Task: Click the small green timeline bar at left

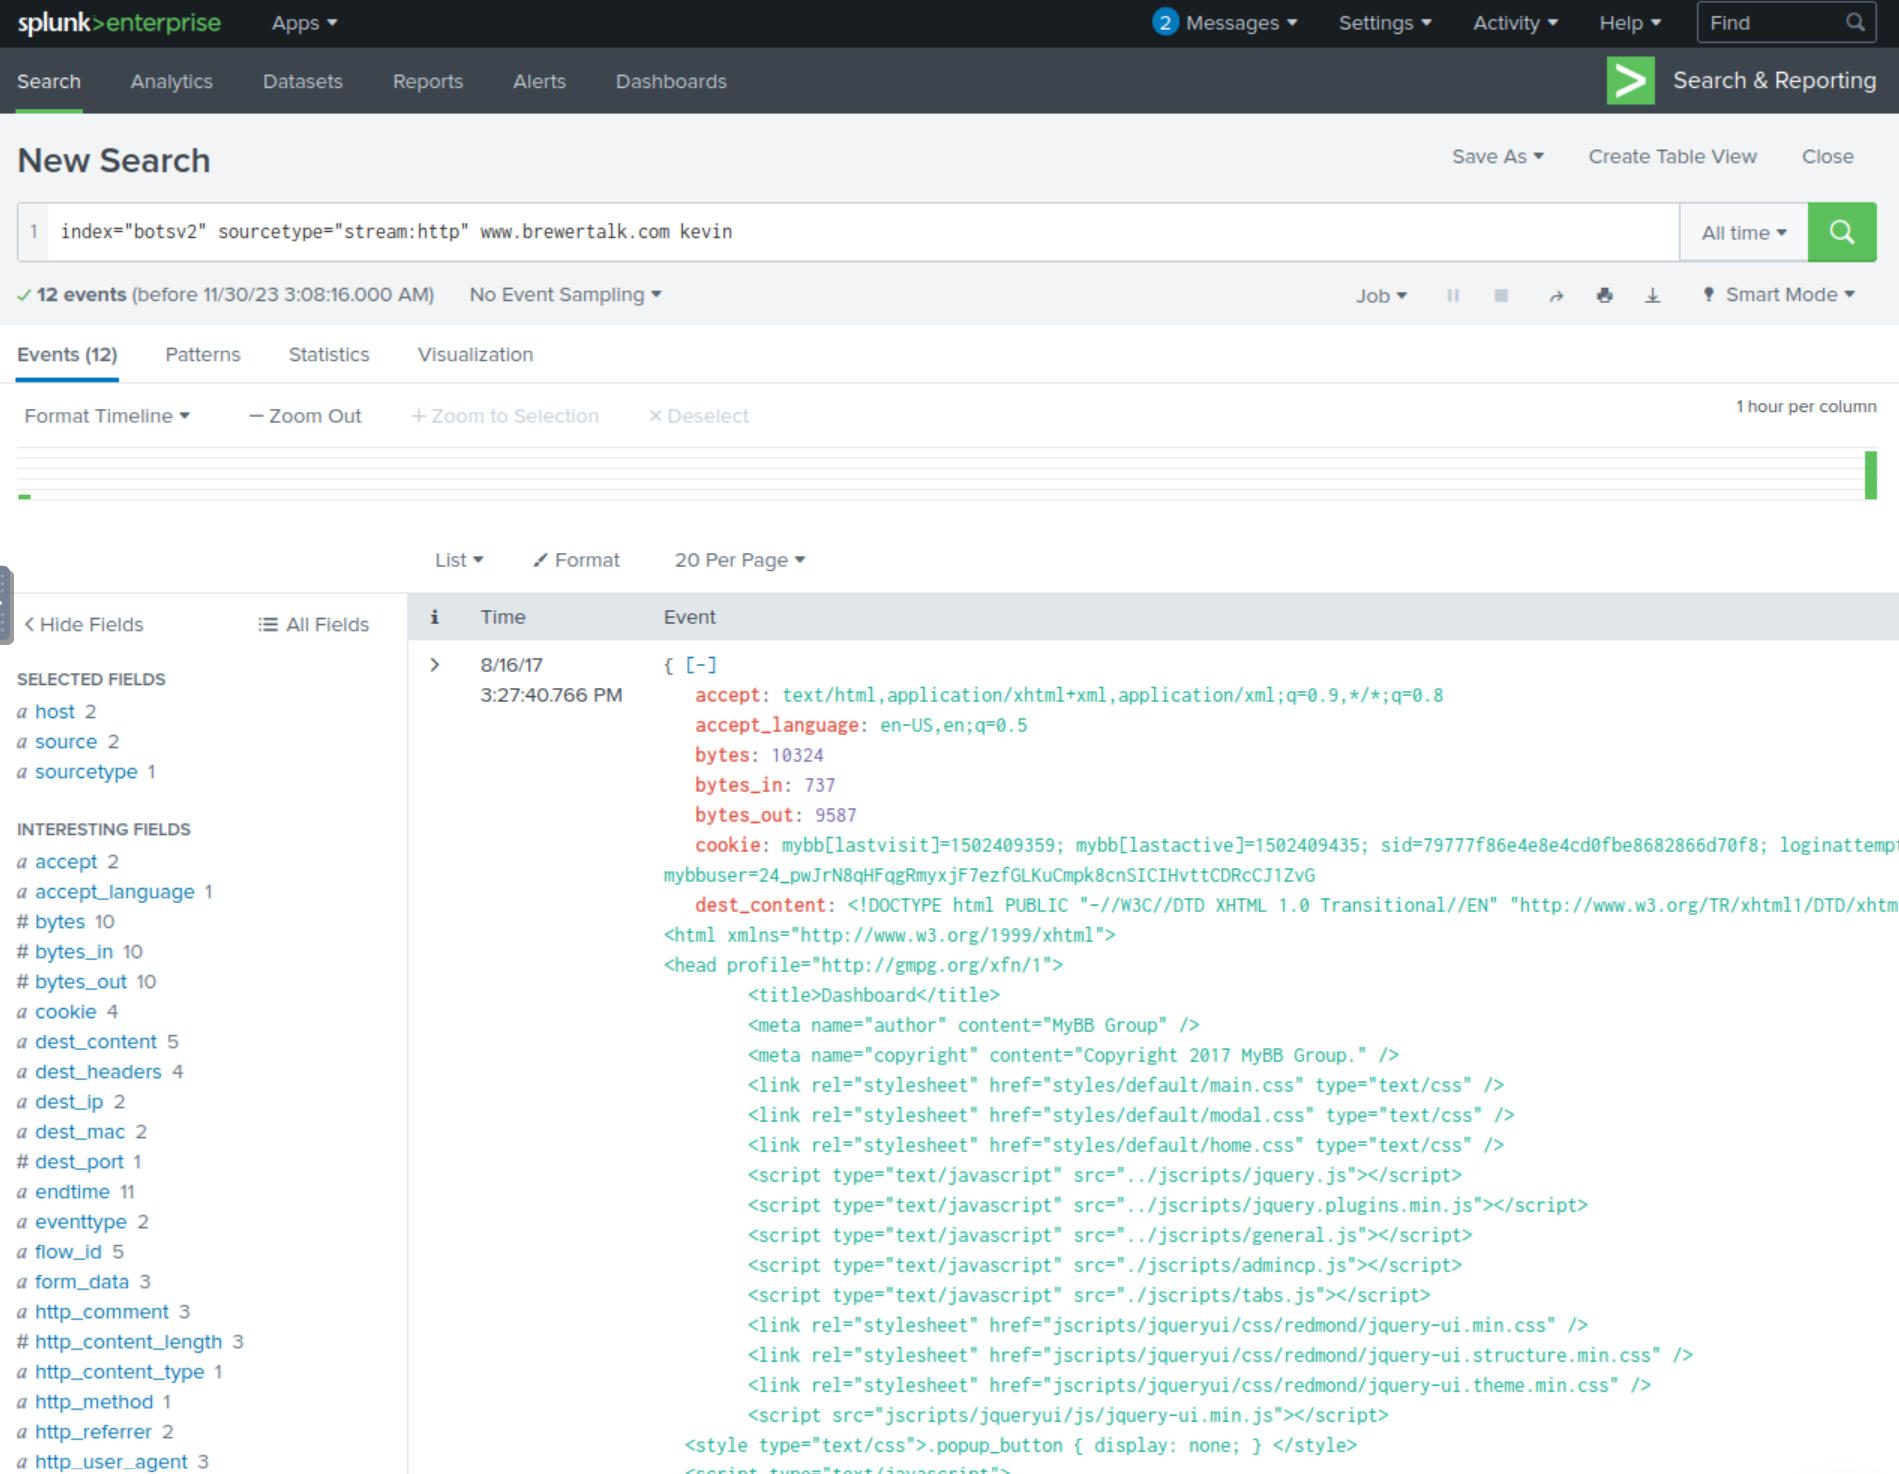Action: click(x=24, y=496)
